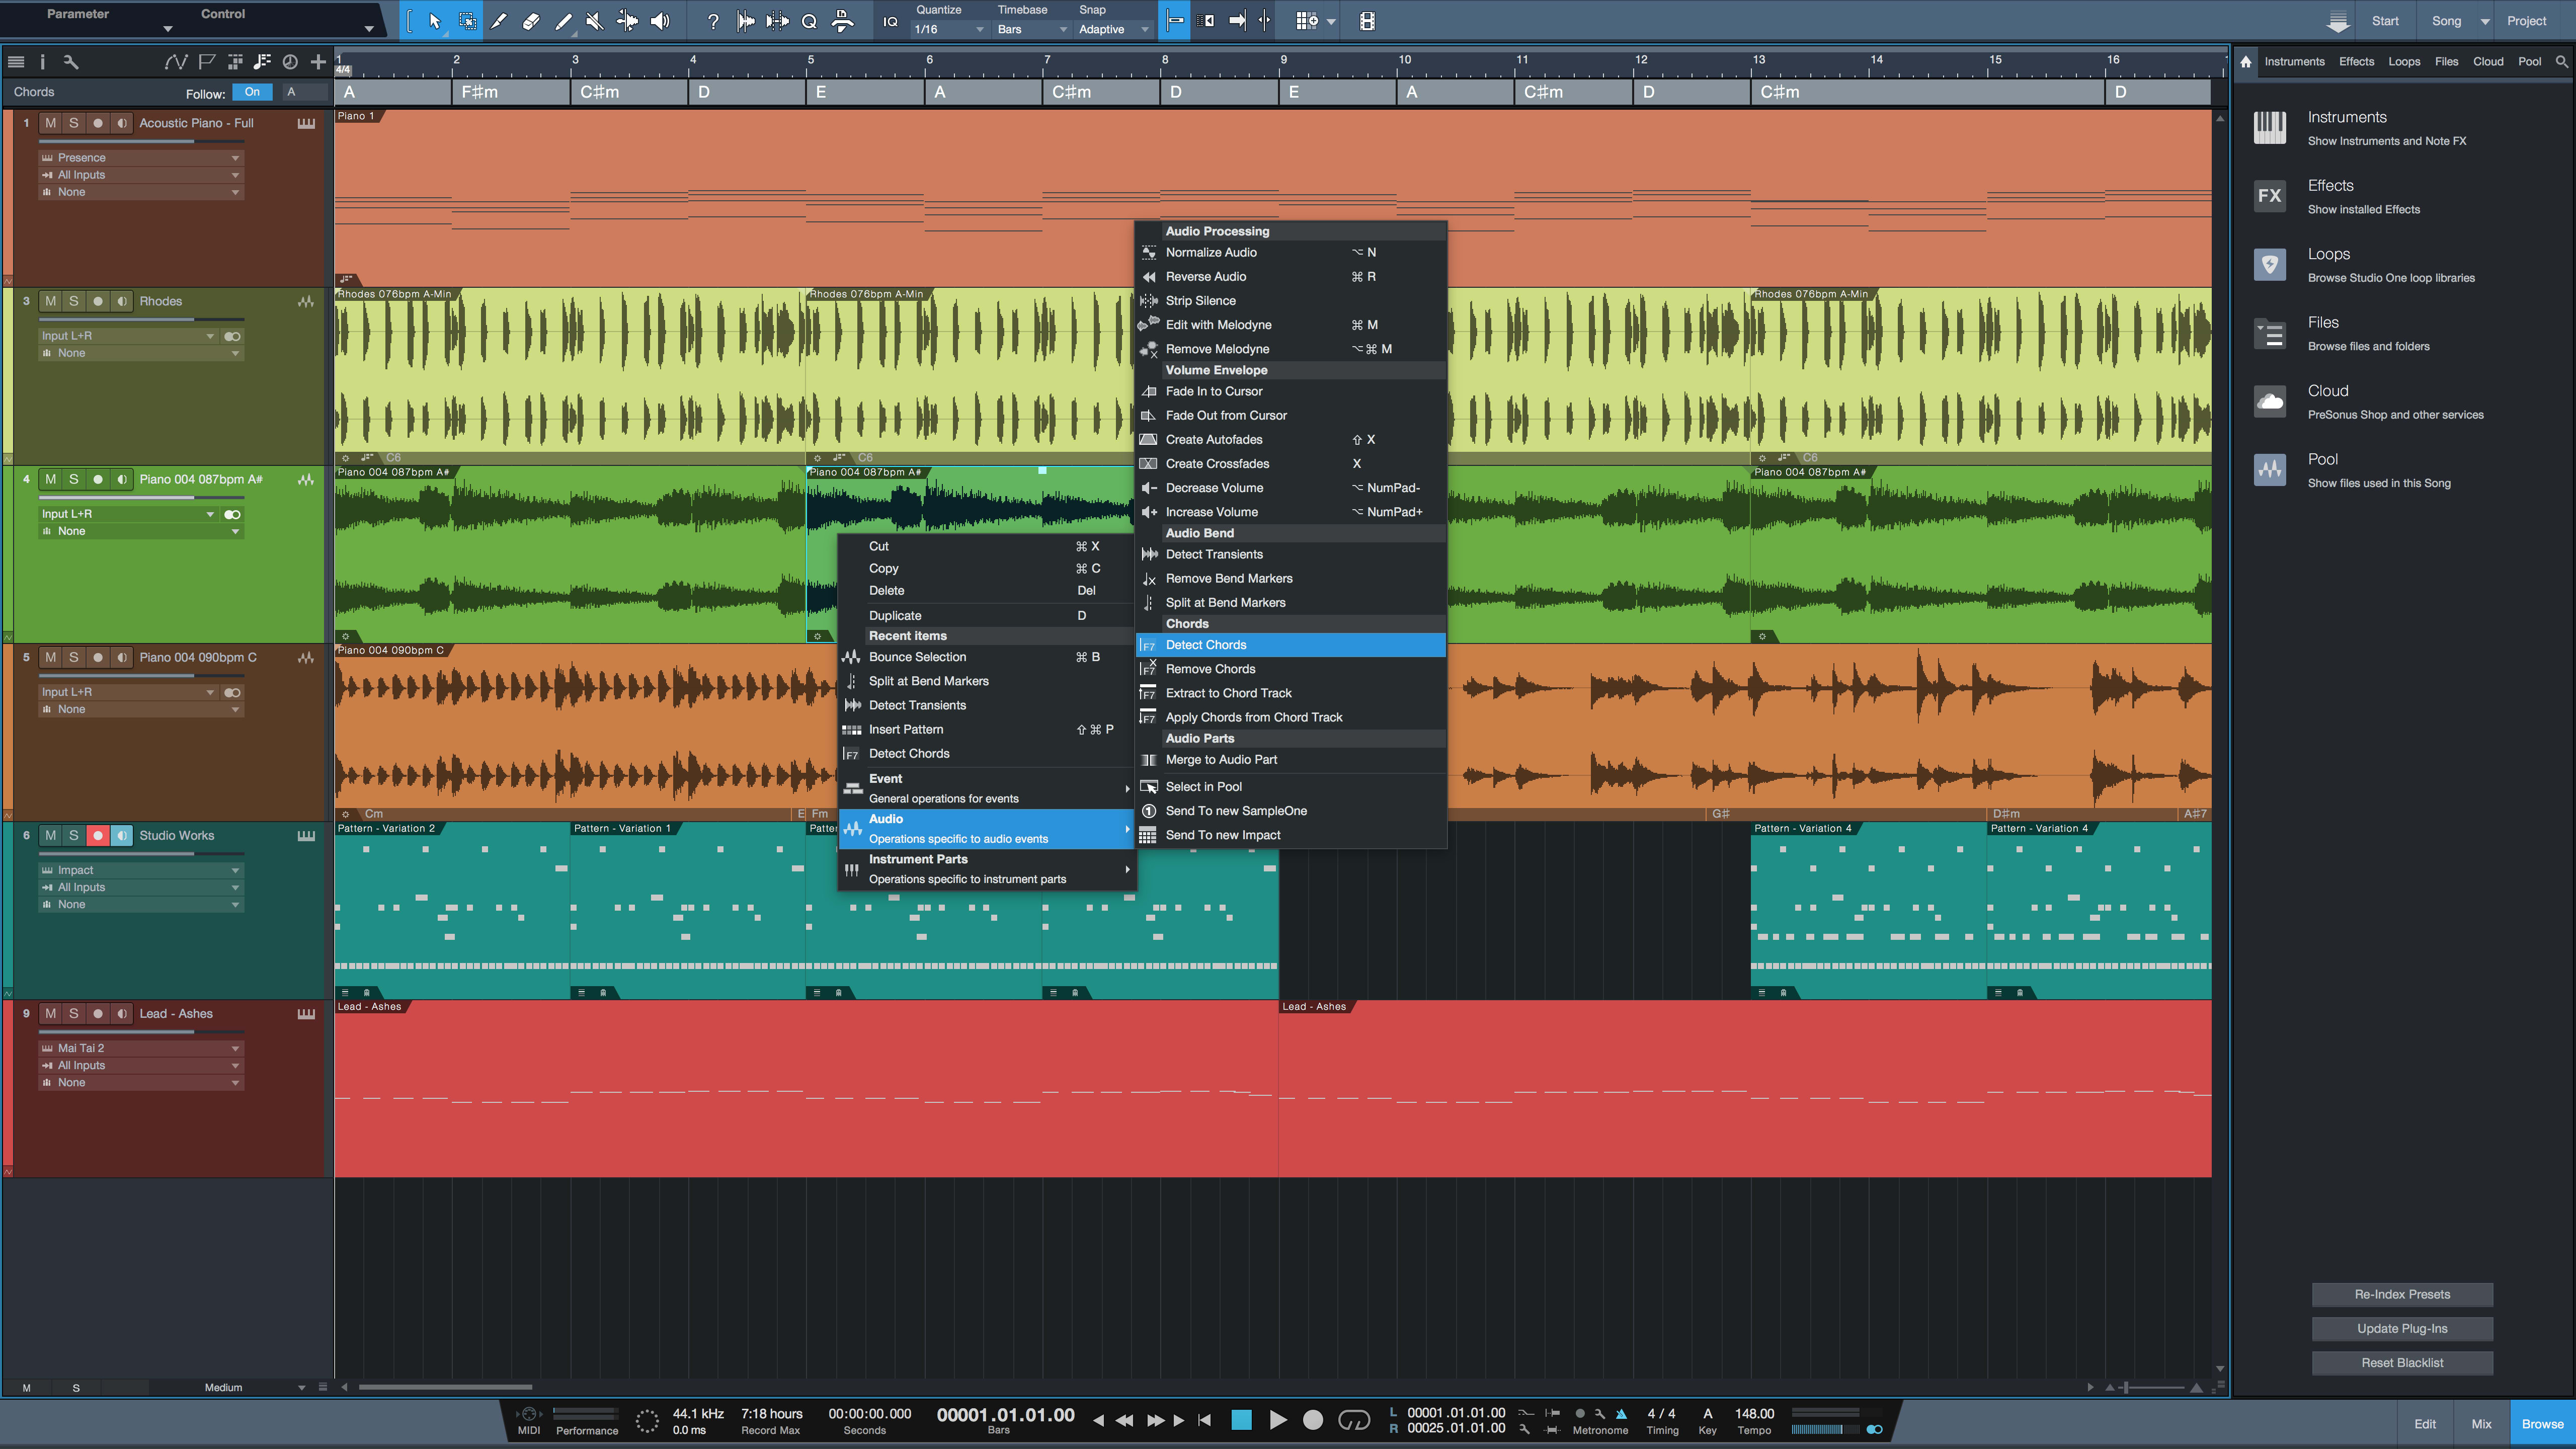Select the Bend tool
This screenshot has height=1449, width=2576.
point(627,21)
